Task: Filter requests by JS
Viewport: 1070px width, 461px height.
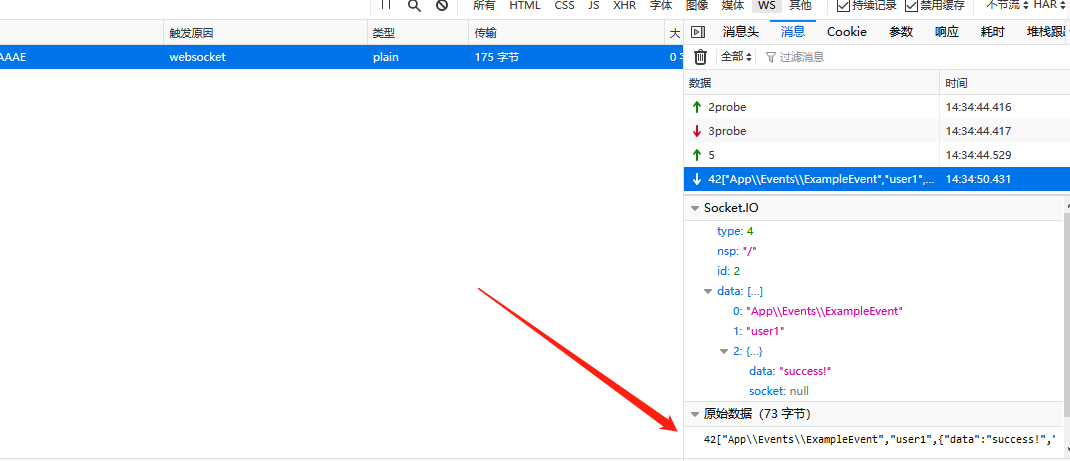Action: 594,5
